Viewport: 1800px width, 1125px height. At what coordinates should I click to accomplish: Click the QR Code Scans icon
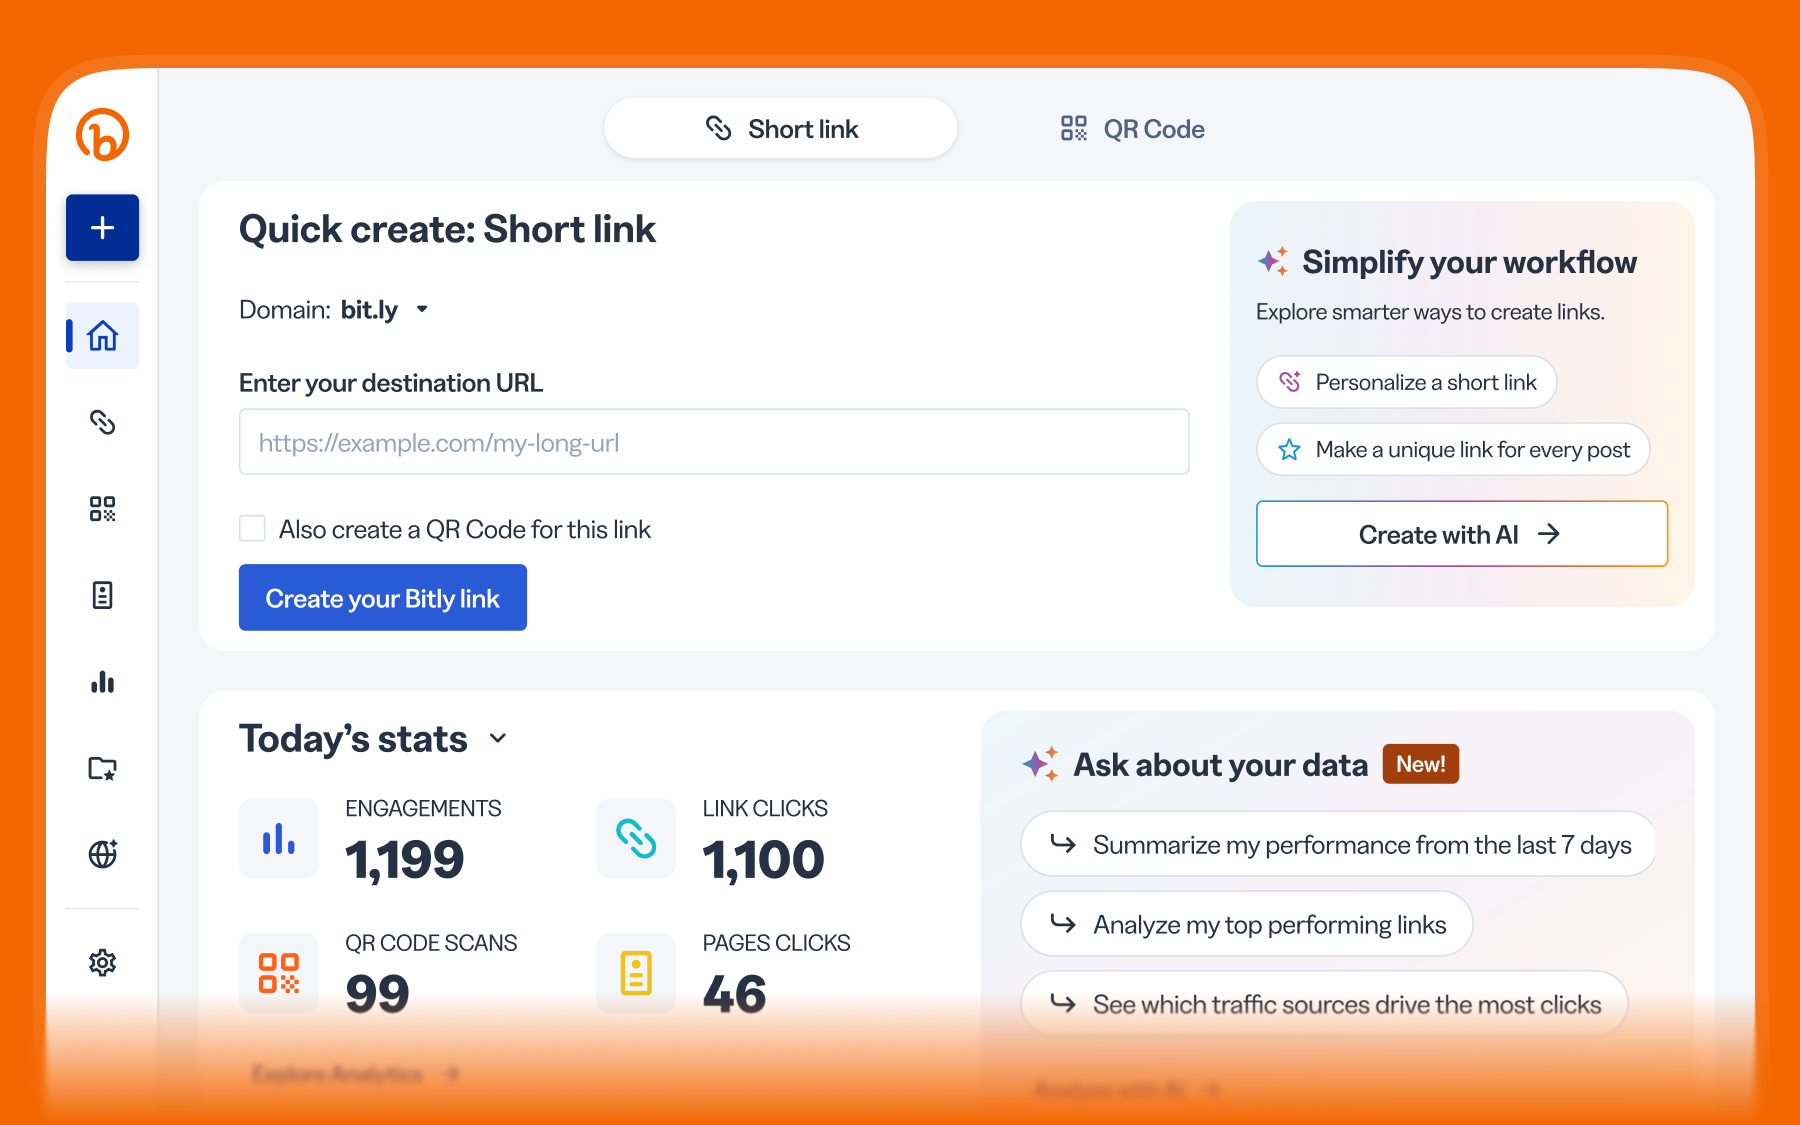click(279, 973)
